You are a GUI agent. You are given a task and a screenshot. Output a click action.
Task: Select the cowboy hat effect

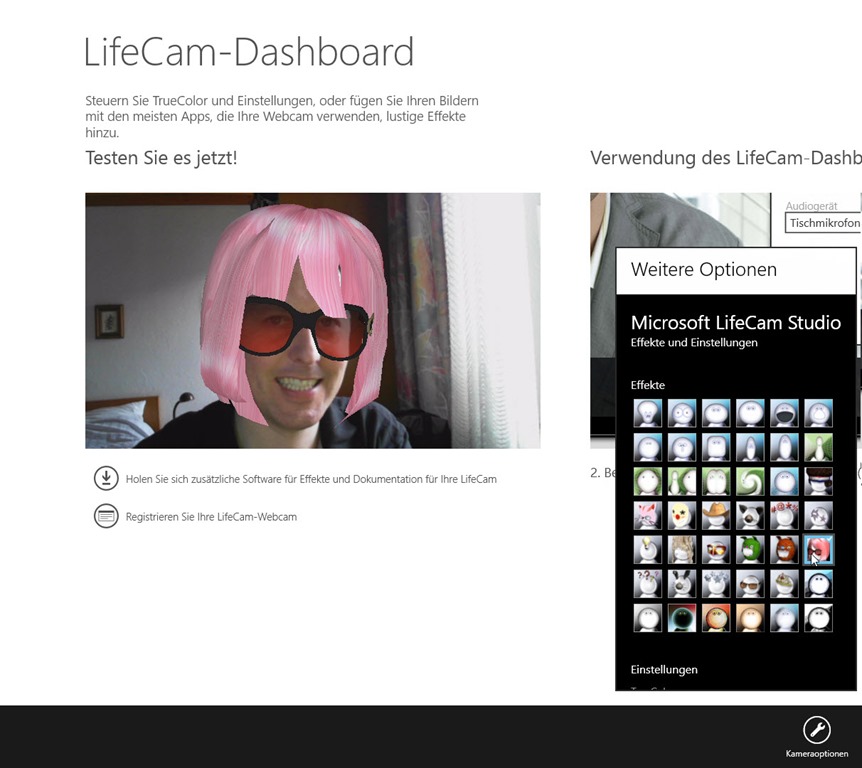716,515
